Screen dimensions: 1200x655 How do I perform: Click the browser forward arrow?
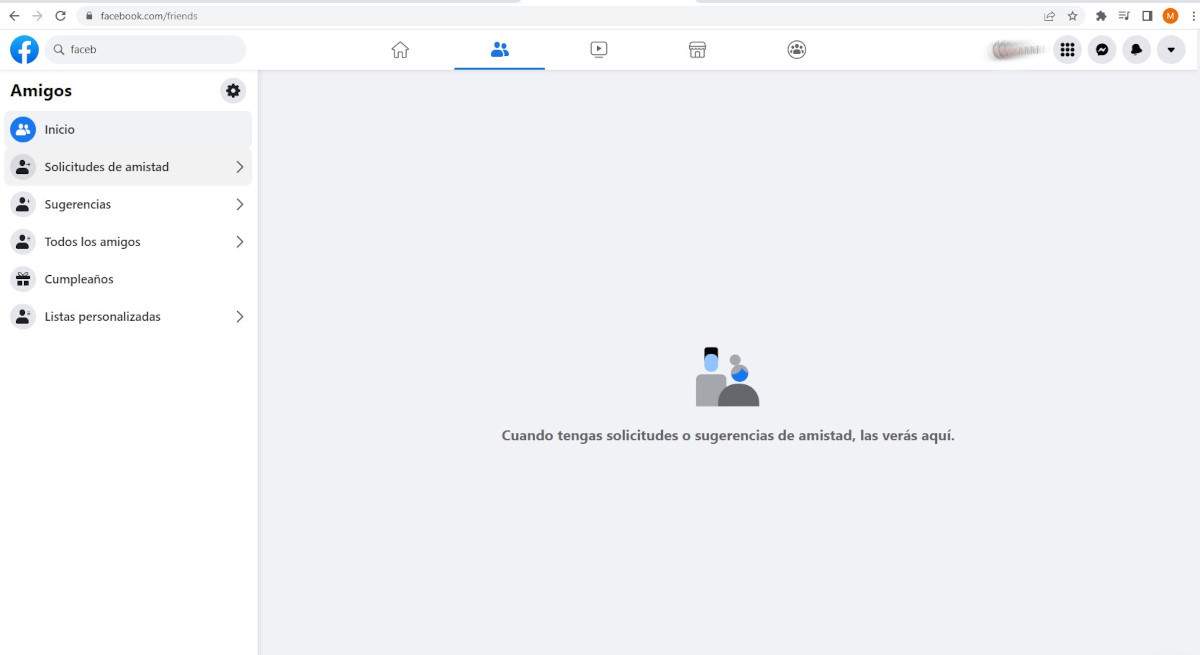pos(37,16)
